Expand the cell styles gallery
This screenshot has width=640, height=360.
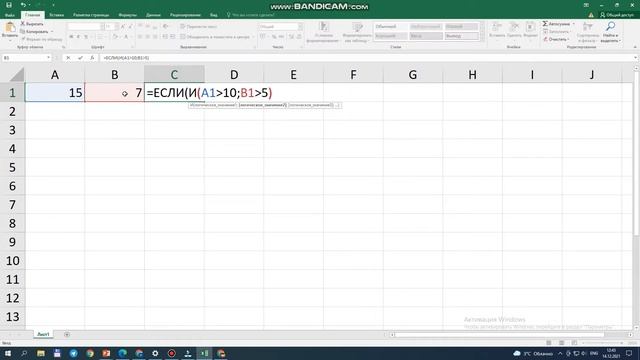pos(482,38)
